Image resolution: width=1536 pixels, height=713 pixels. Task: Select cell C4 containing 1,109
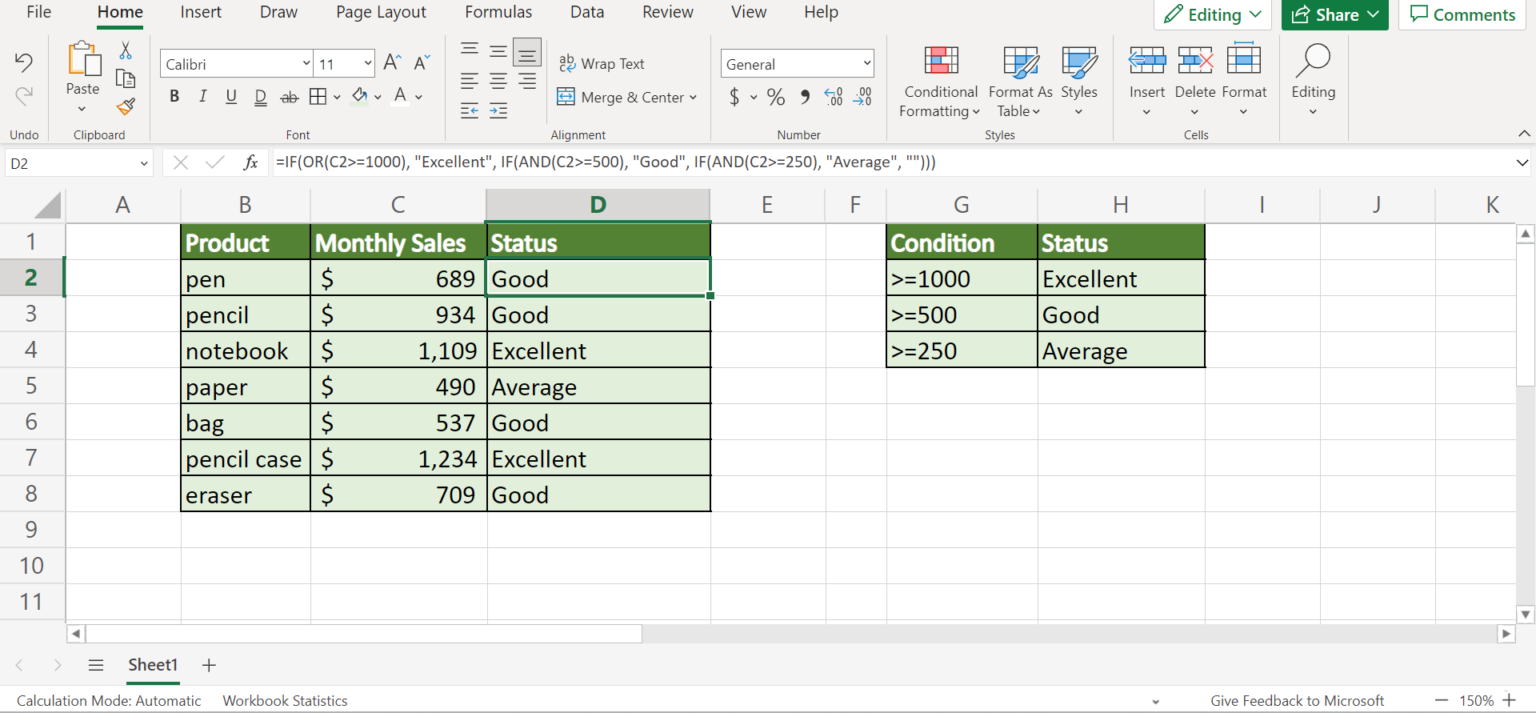398,351
